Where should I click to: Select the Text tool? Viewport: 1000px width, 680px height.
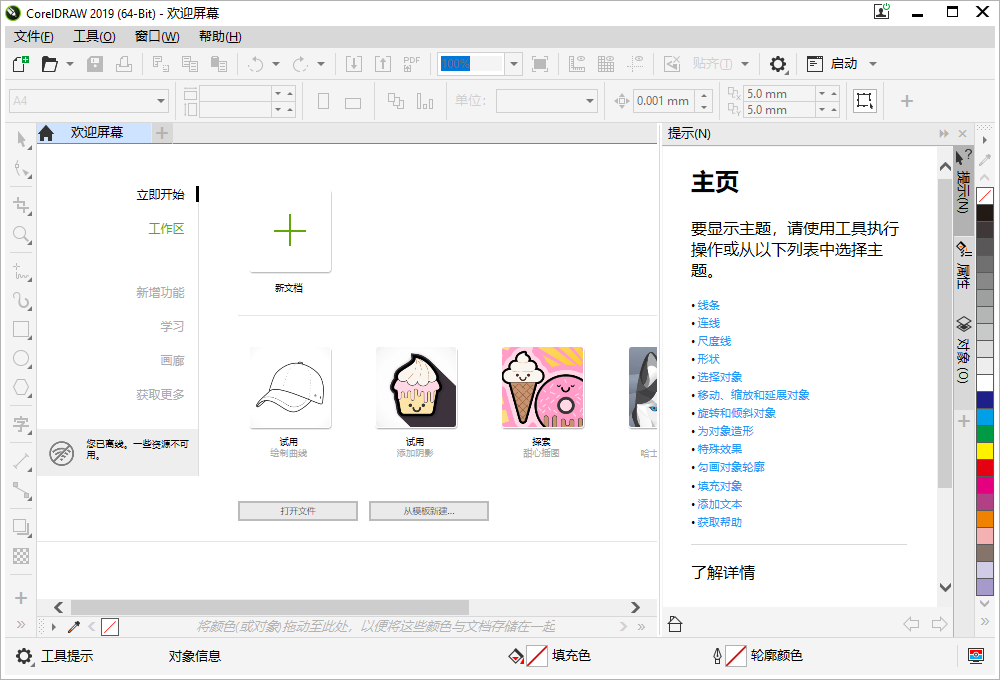click(x=22, y=424)
